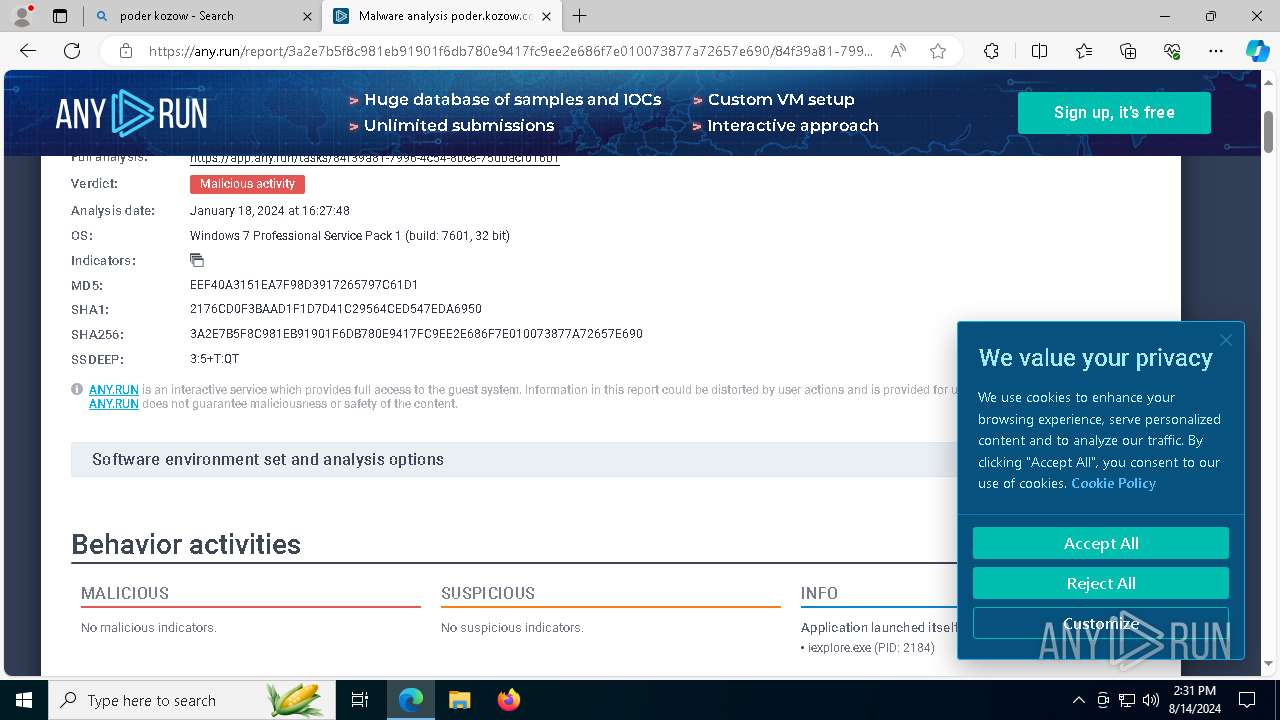This screenshot has width=1280, height=720.
Task: Close the cookie privacy dialog
Action: [1226, 340]
